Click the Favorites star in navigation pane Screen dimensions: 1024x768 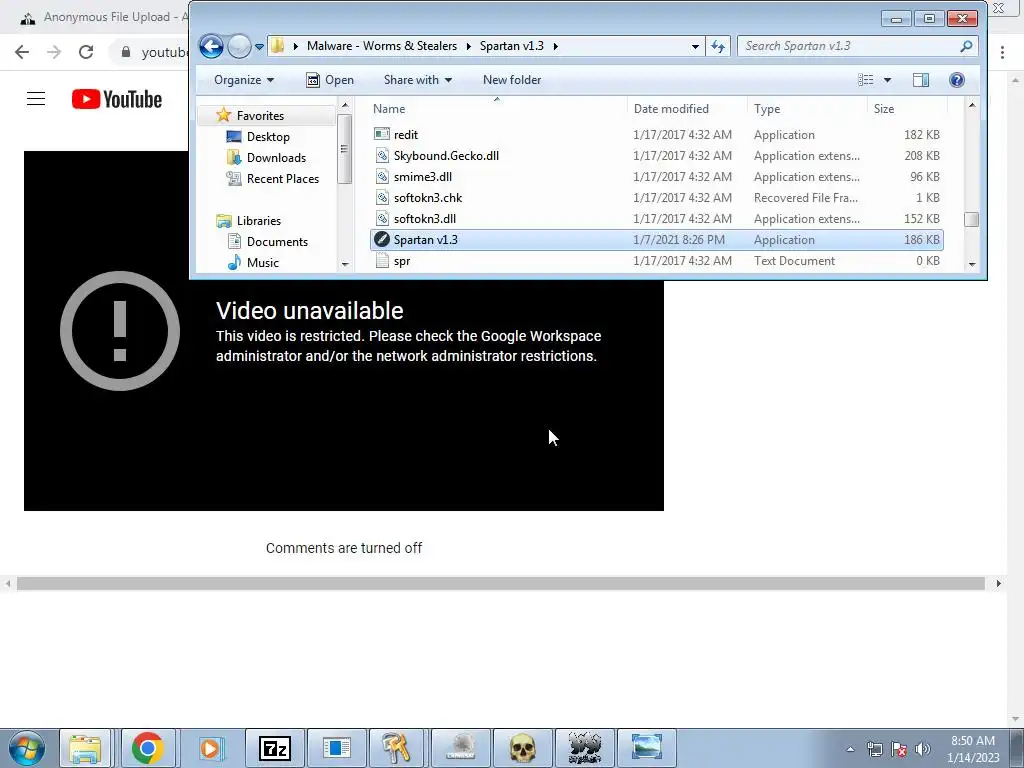[x=223, y=115]
